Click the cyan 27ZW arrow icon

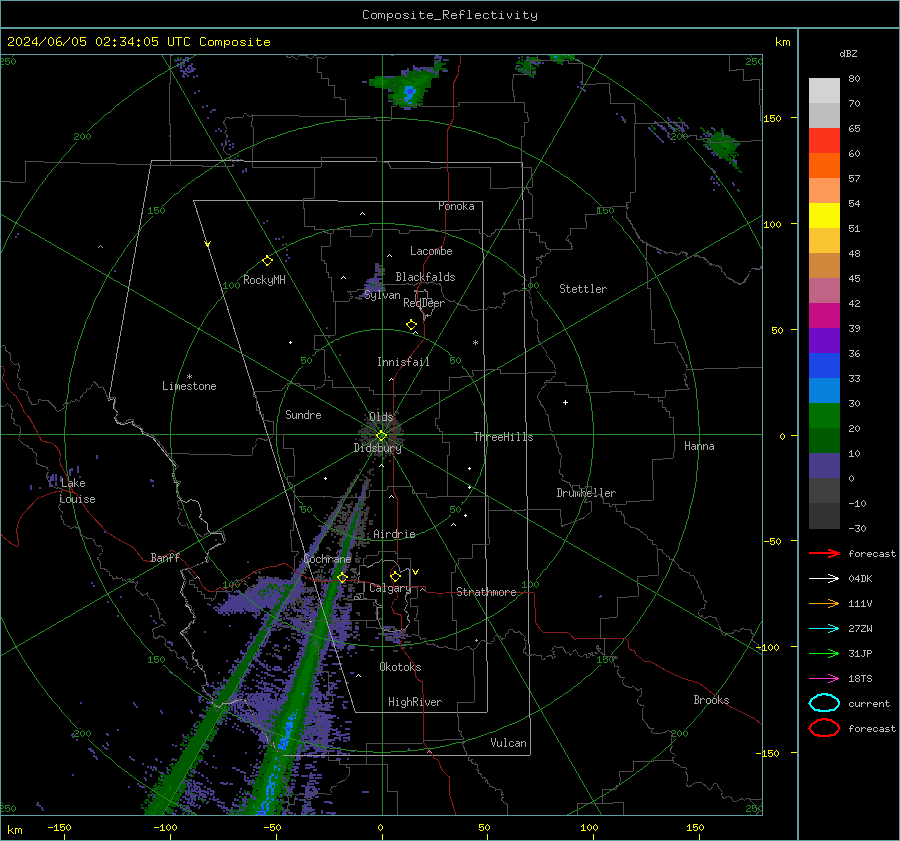click(x=824, y=629)
